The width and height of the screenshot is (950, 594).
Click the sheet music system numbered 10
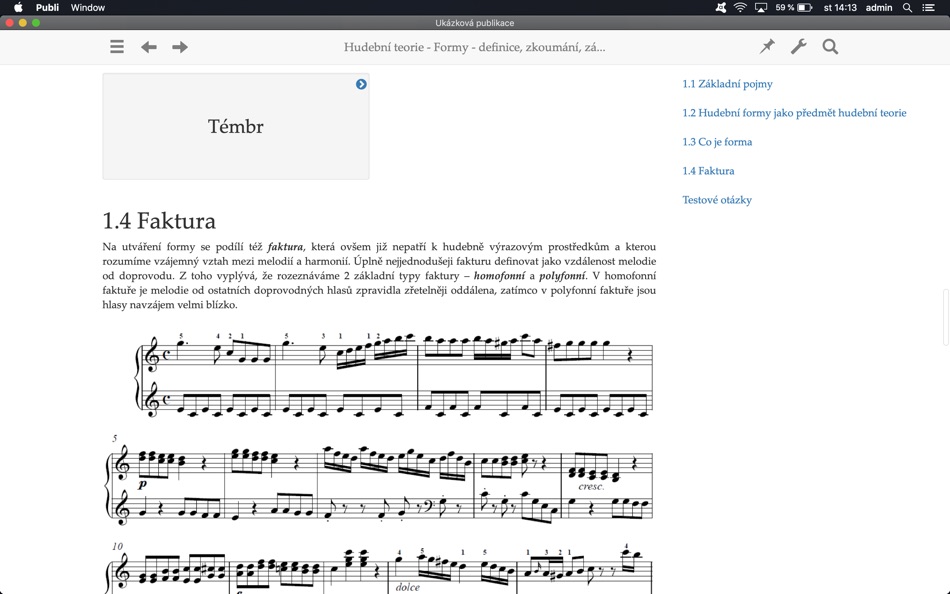click(380, 567)
